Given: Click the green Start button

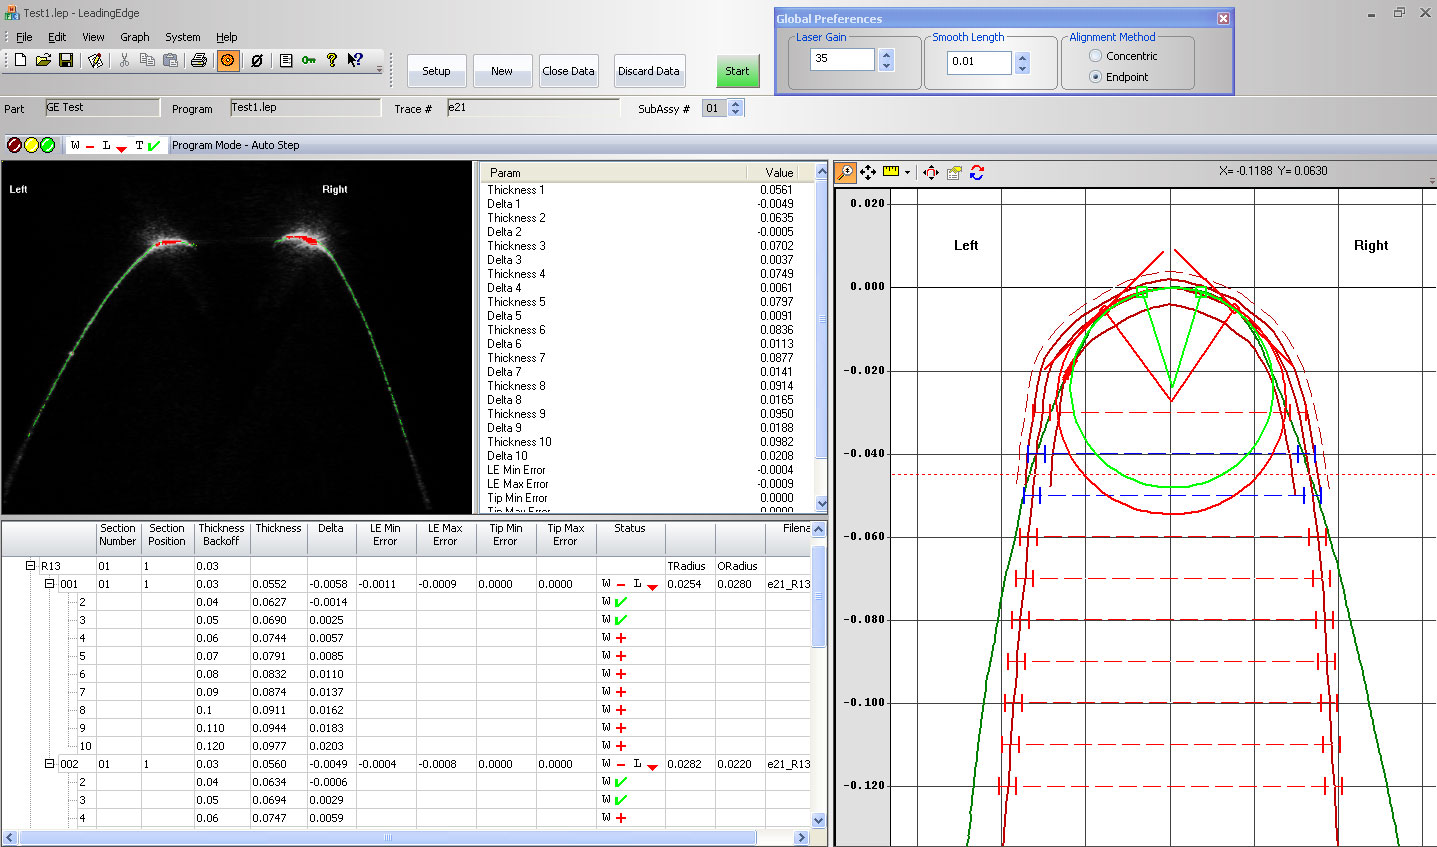Looking at the screenshot, I should (737, 71).
